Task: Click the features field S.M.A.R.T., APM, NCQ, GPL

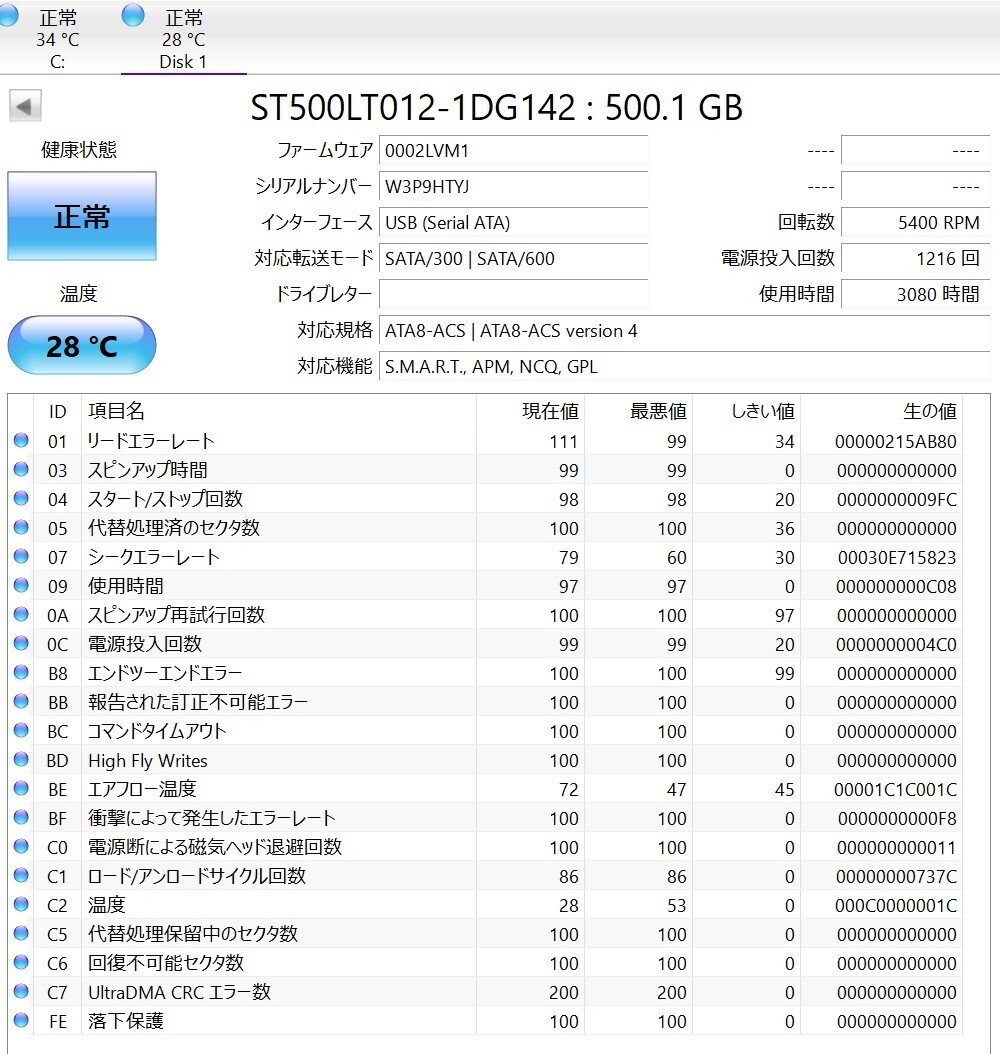Action: (x=684, y=366)
